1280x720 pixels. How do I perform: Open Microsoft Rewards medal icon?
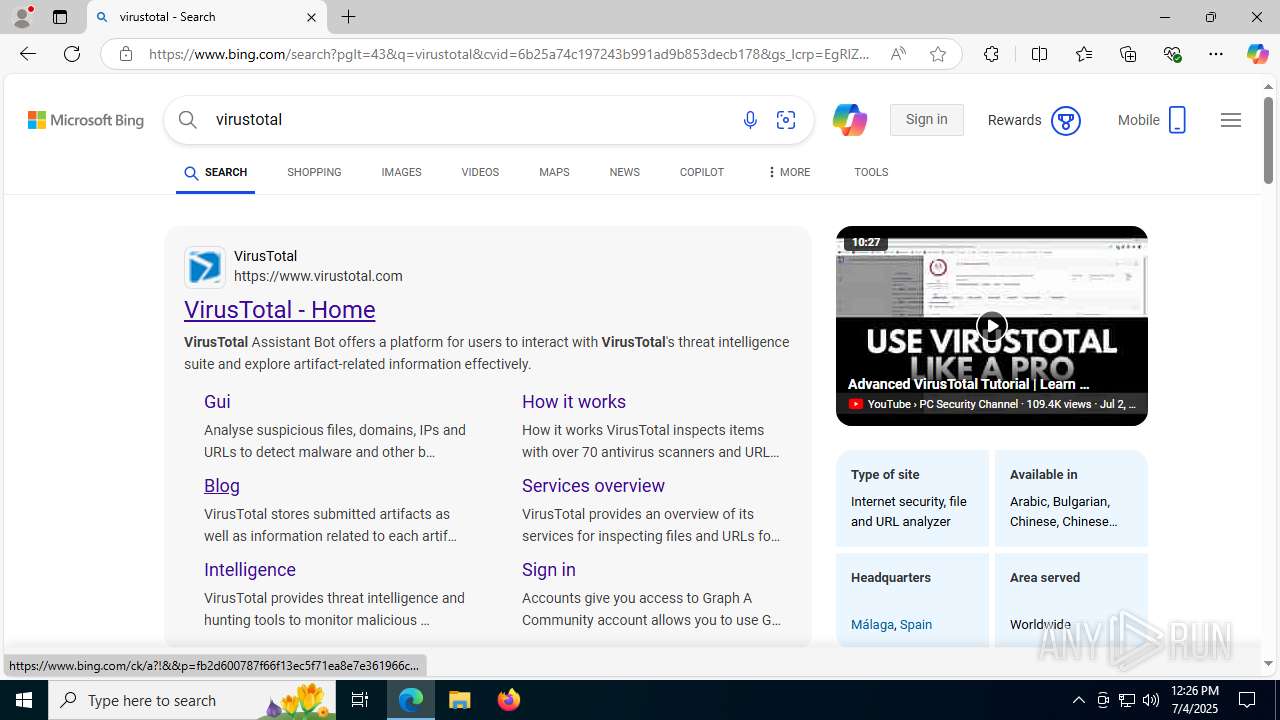click(1066, 121)
